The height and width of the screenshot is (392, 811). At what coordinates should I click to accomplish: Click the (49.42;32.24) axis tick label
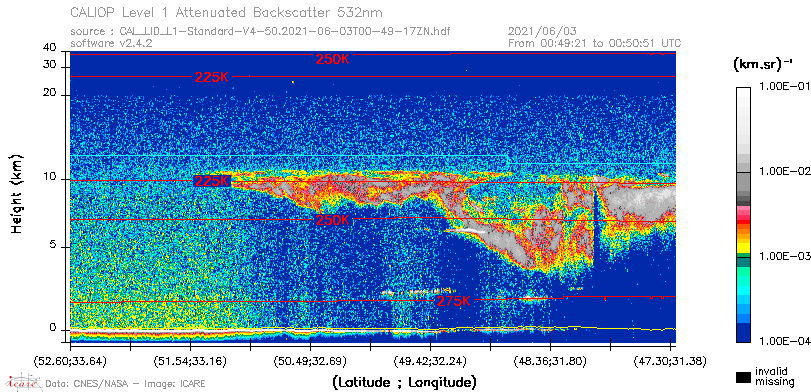(431, 360)
